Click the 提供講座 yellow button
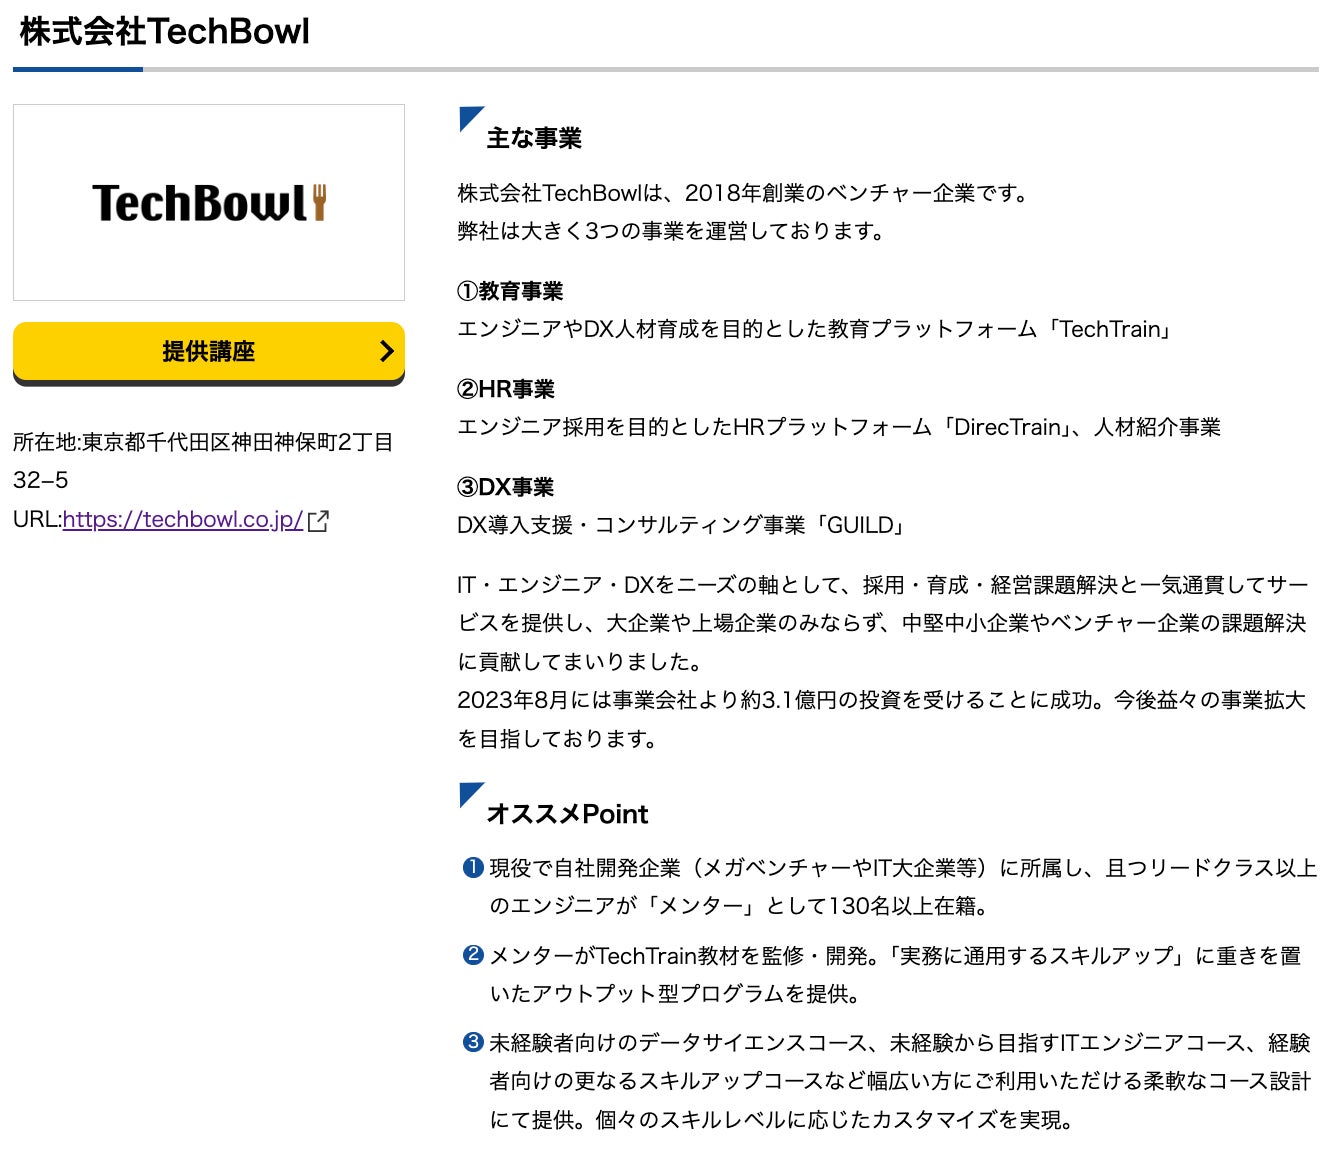The width and height of the screenshot is (1342, 1154). click(x=209, y=352)
